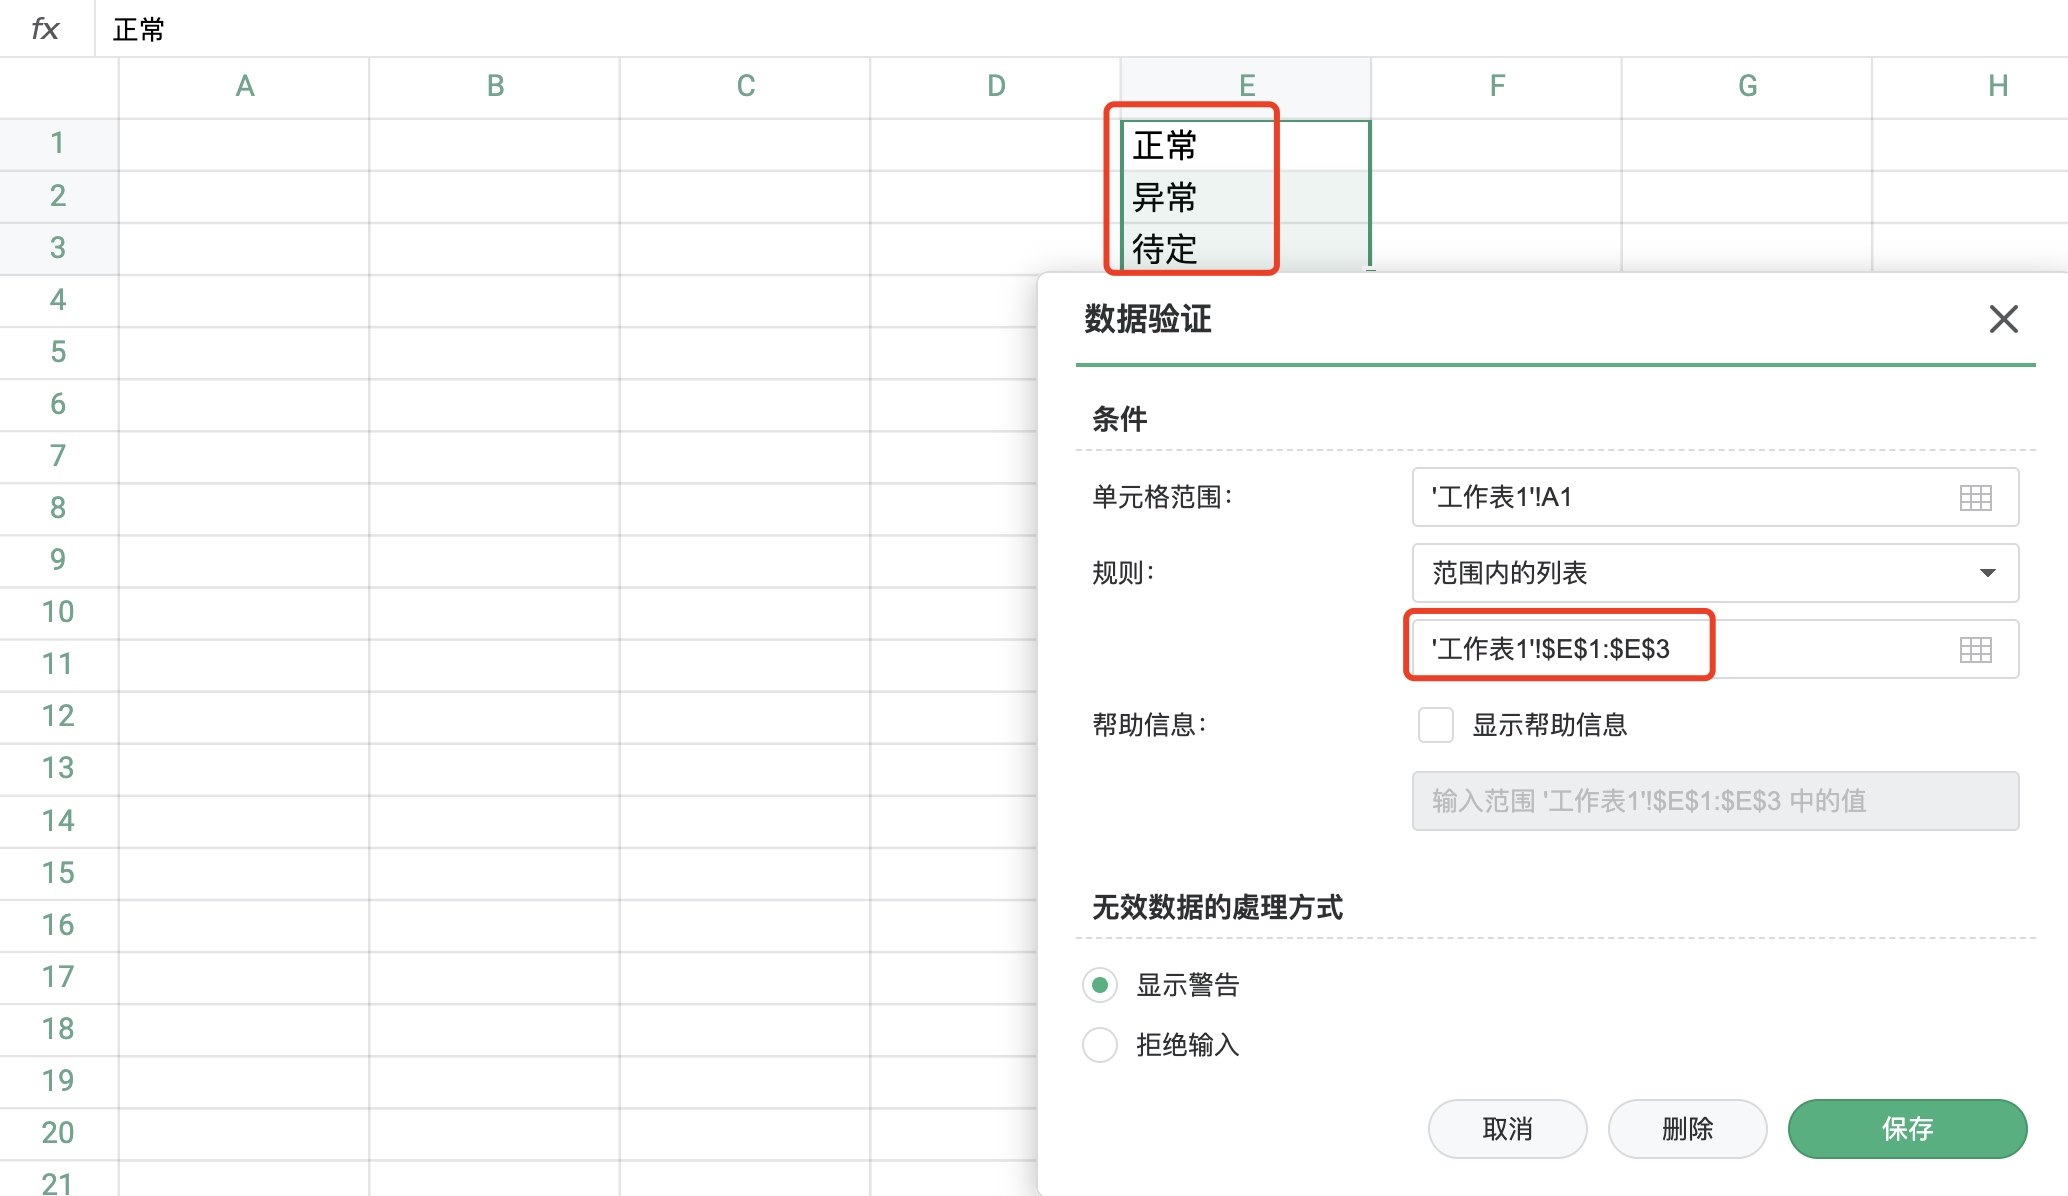Viewport: 2068px width, 1196px height.
Task: Click the range picker grid icon beside '工作表1'!$E$1:$E$3
Action: click(x=1975, y=649)
